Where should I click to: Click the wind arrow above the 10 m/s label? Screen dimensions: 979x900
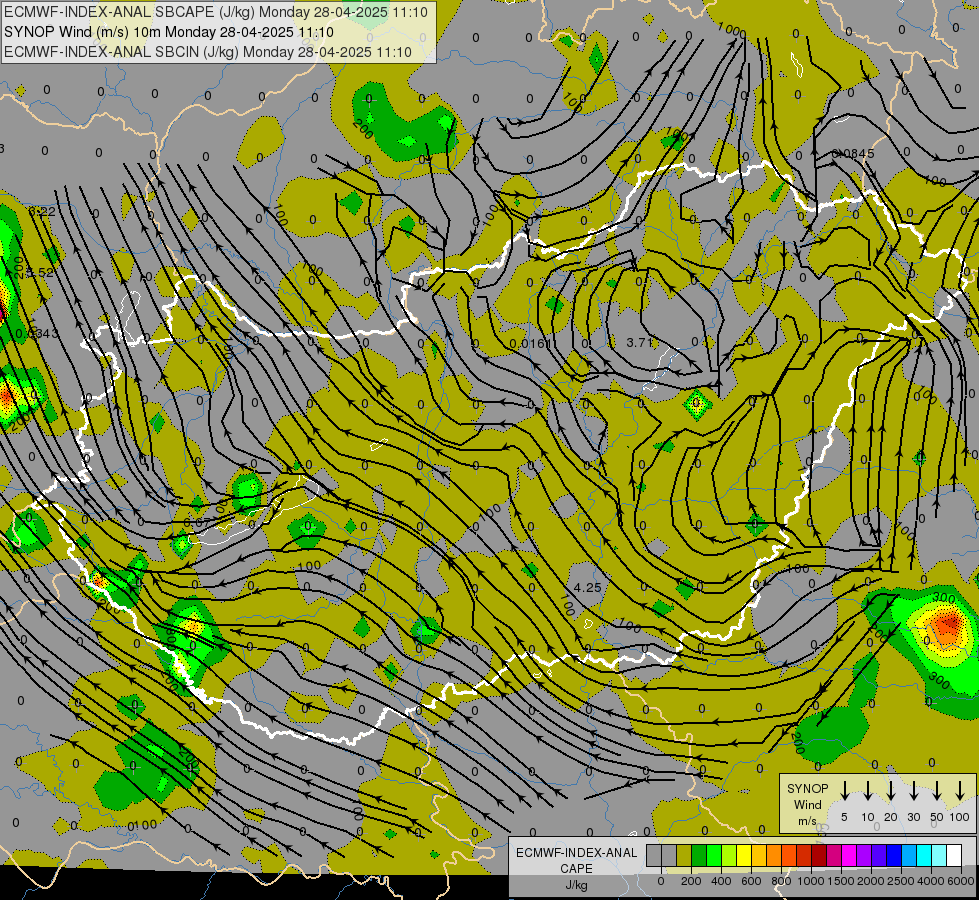click(867, 790)
